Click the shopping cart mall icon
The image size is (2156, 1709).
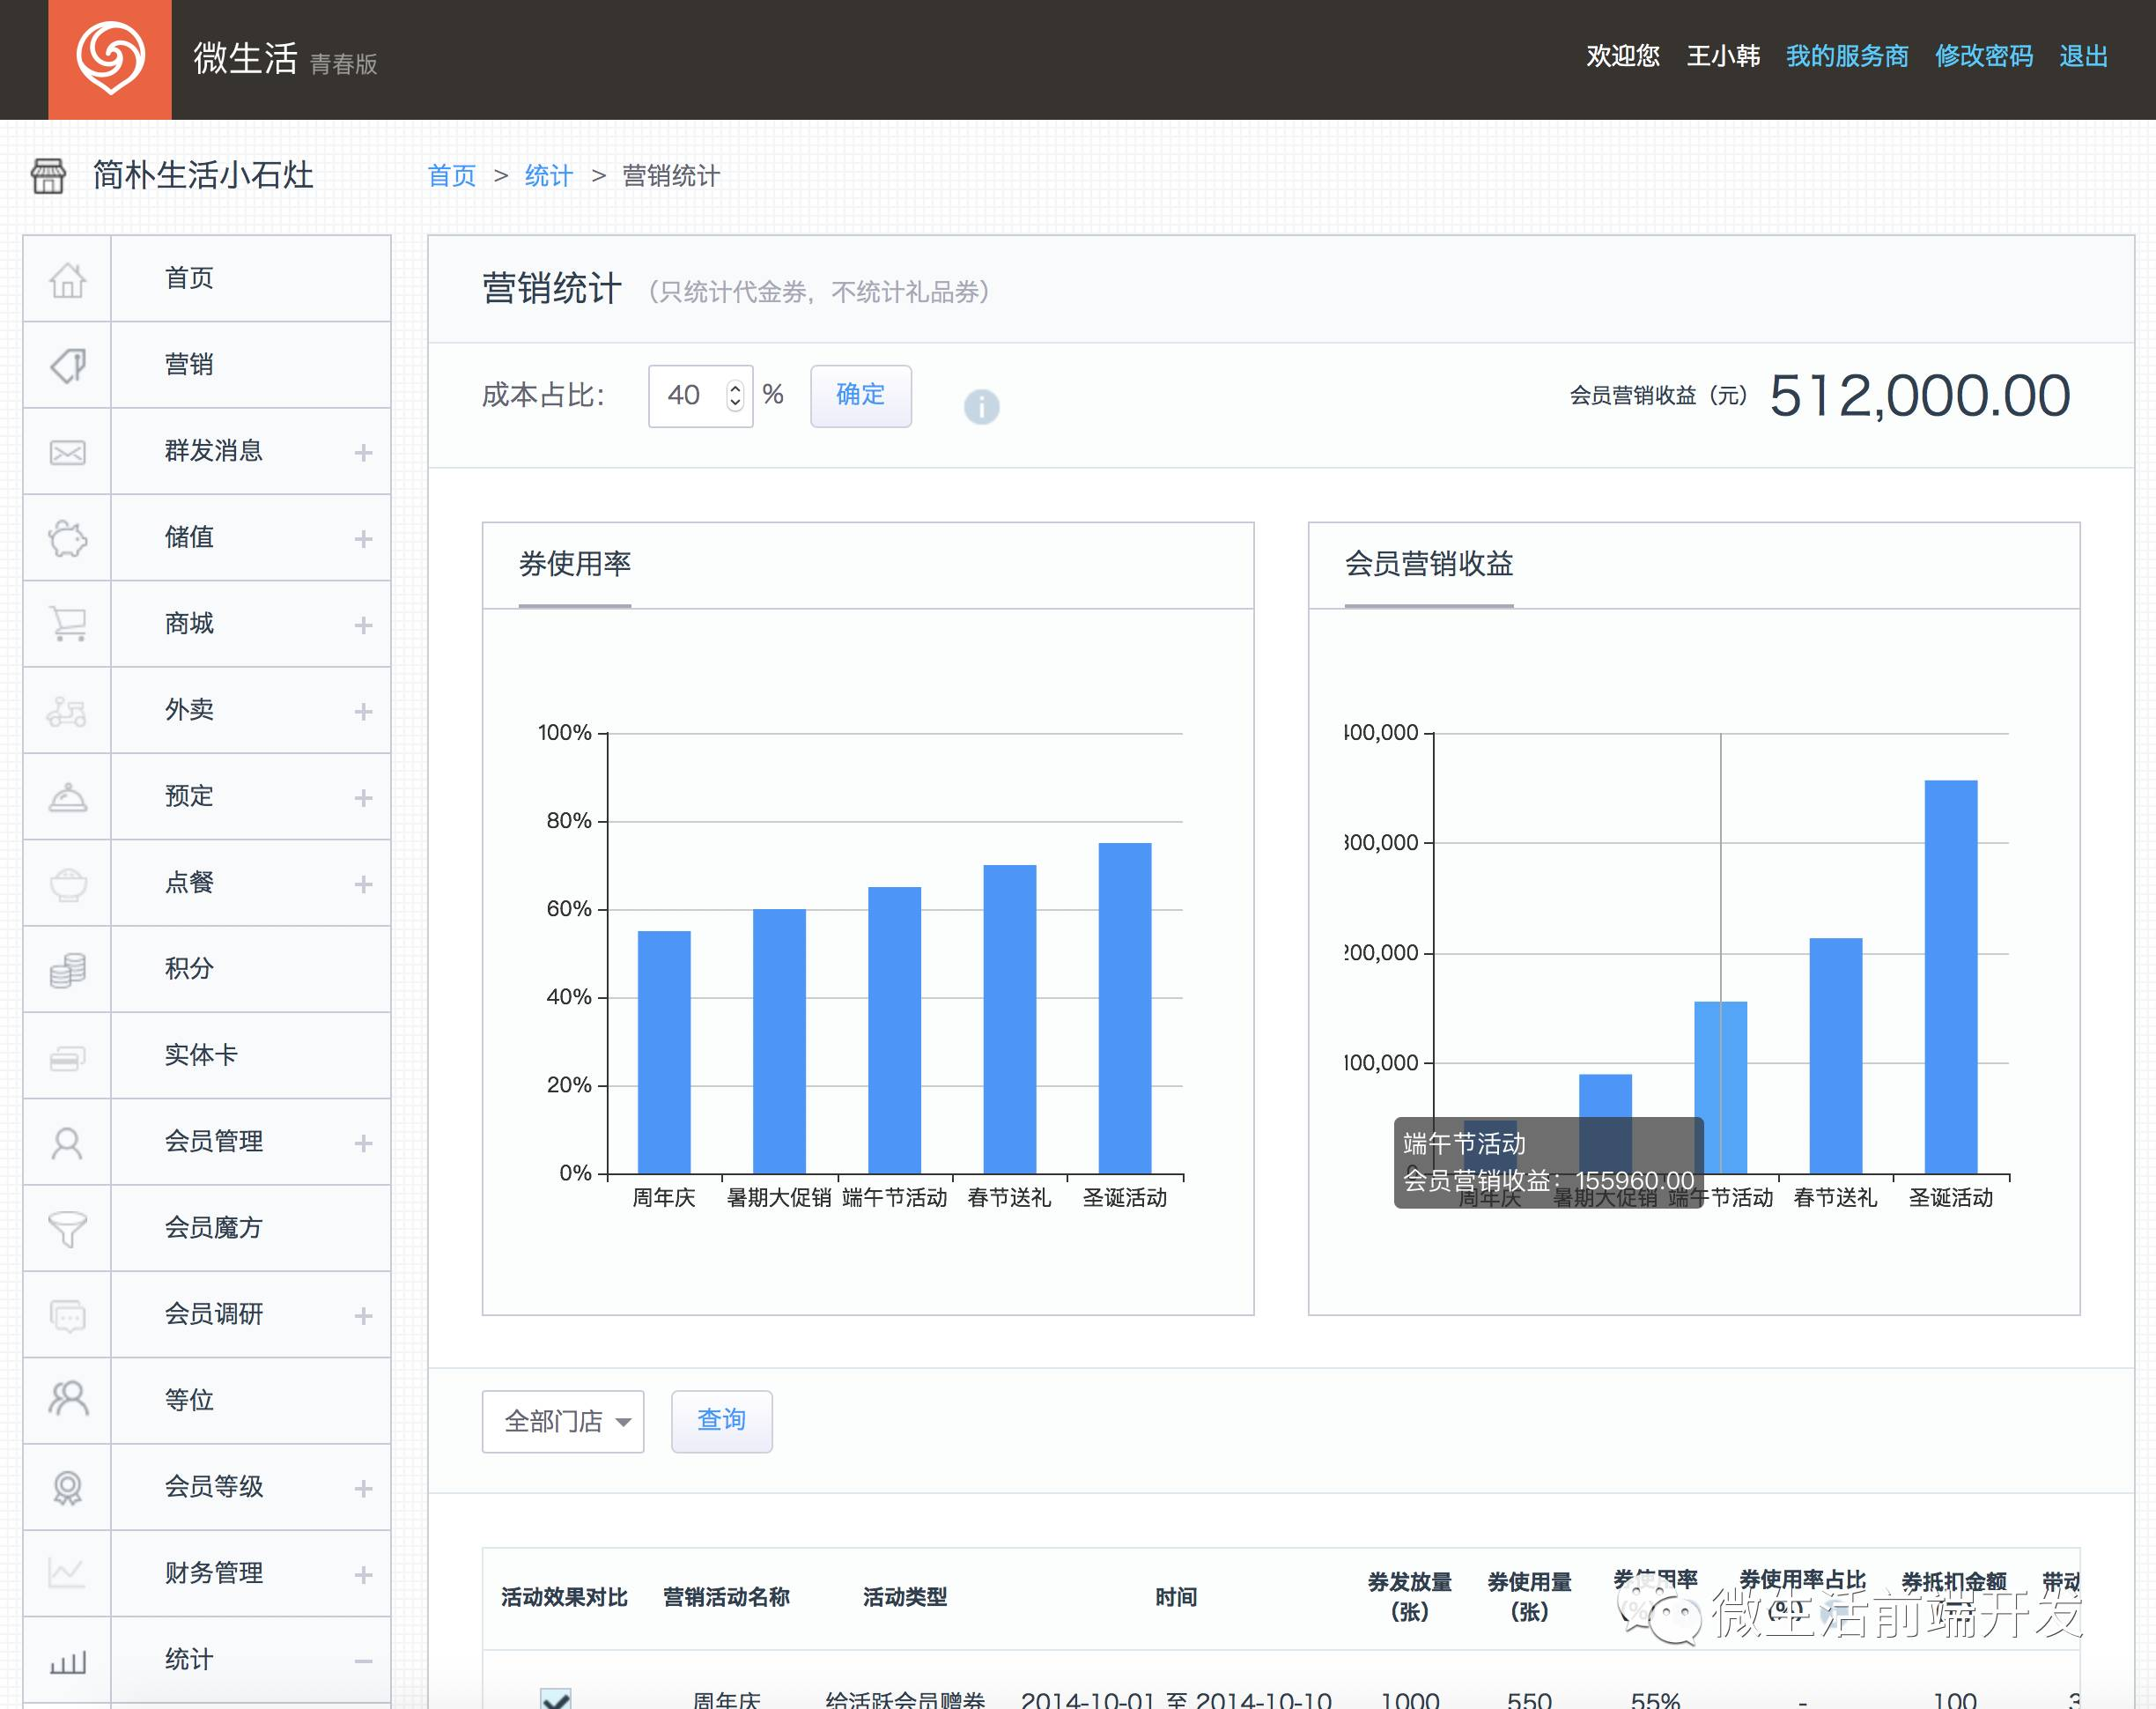point(67,624)
